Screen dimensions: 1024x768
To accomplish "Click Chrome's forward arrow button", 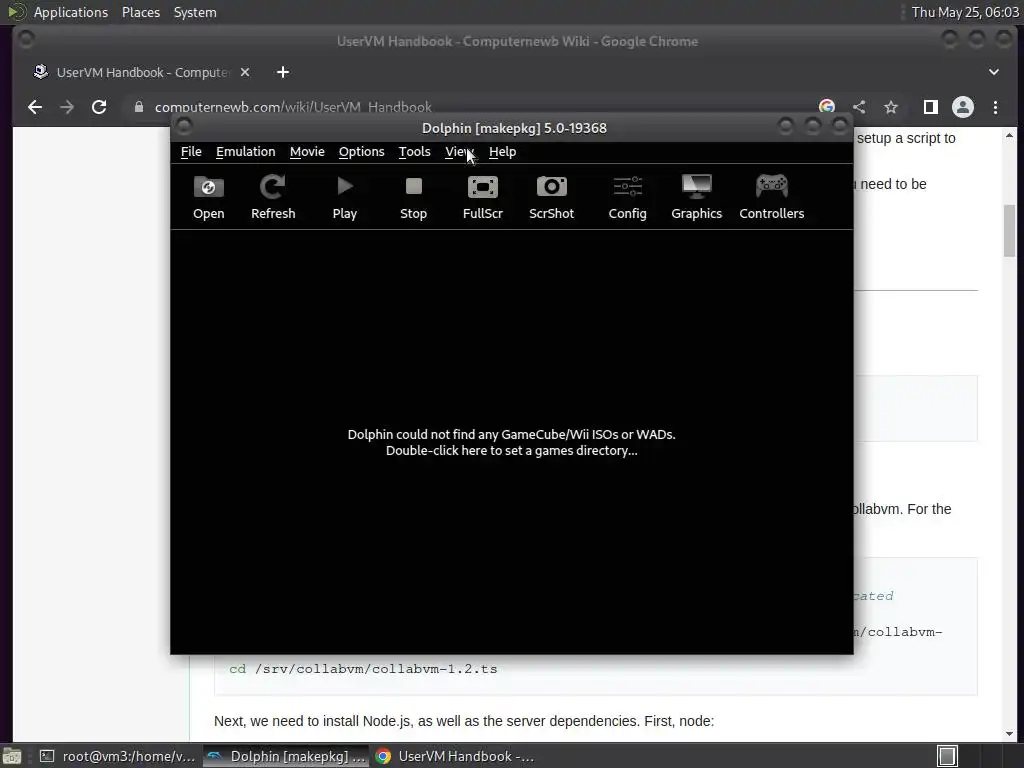I will pos(67,107).
